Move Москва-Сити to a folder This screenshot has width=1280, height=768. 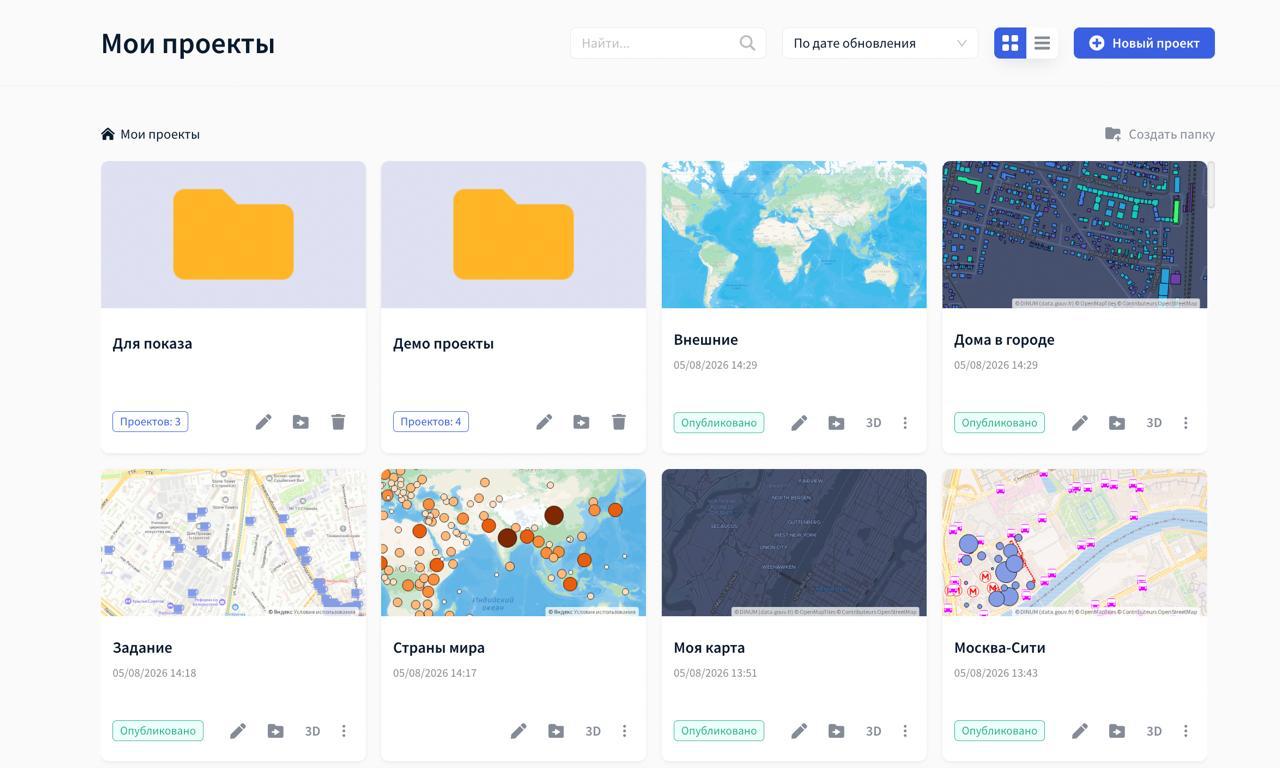coord(1117,731)
